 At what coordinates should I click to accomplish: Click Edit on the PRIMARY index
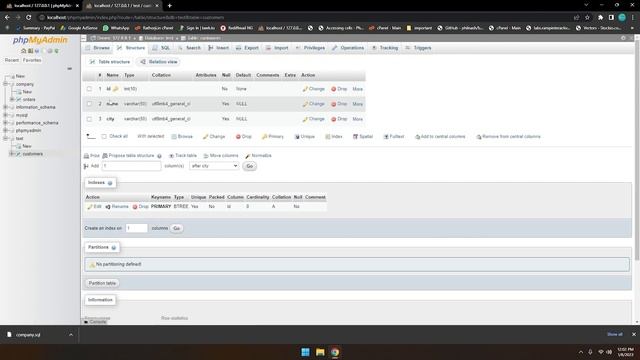pos(94,207)
